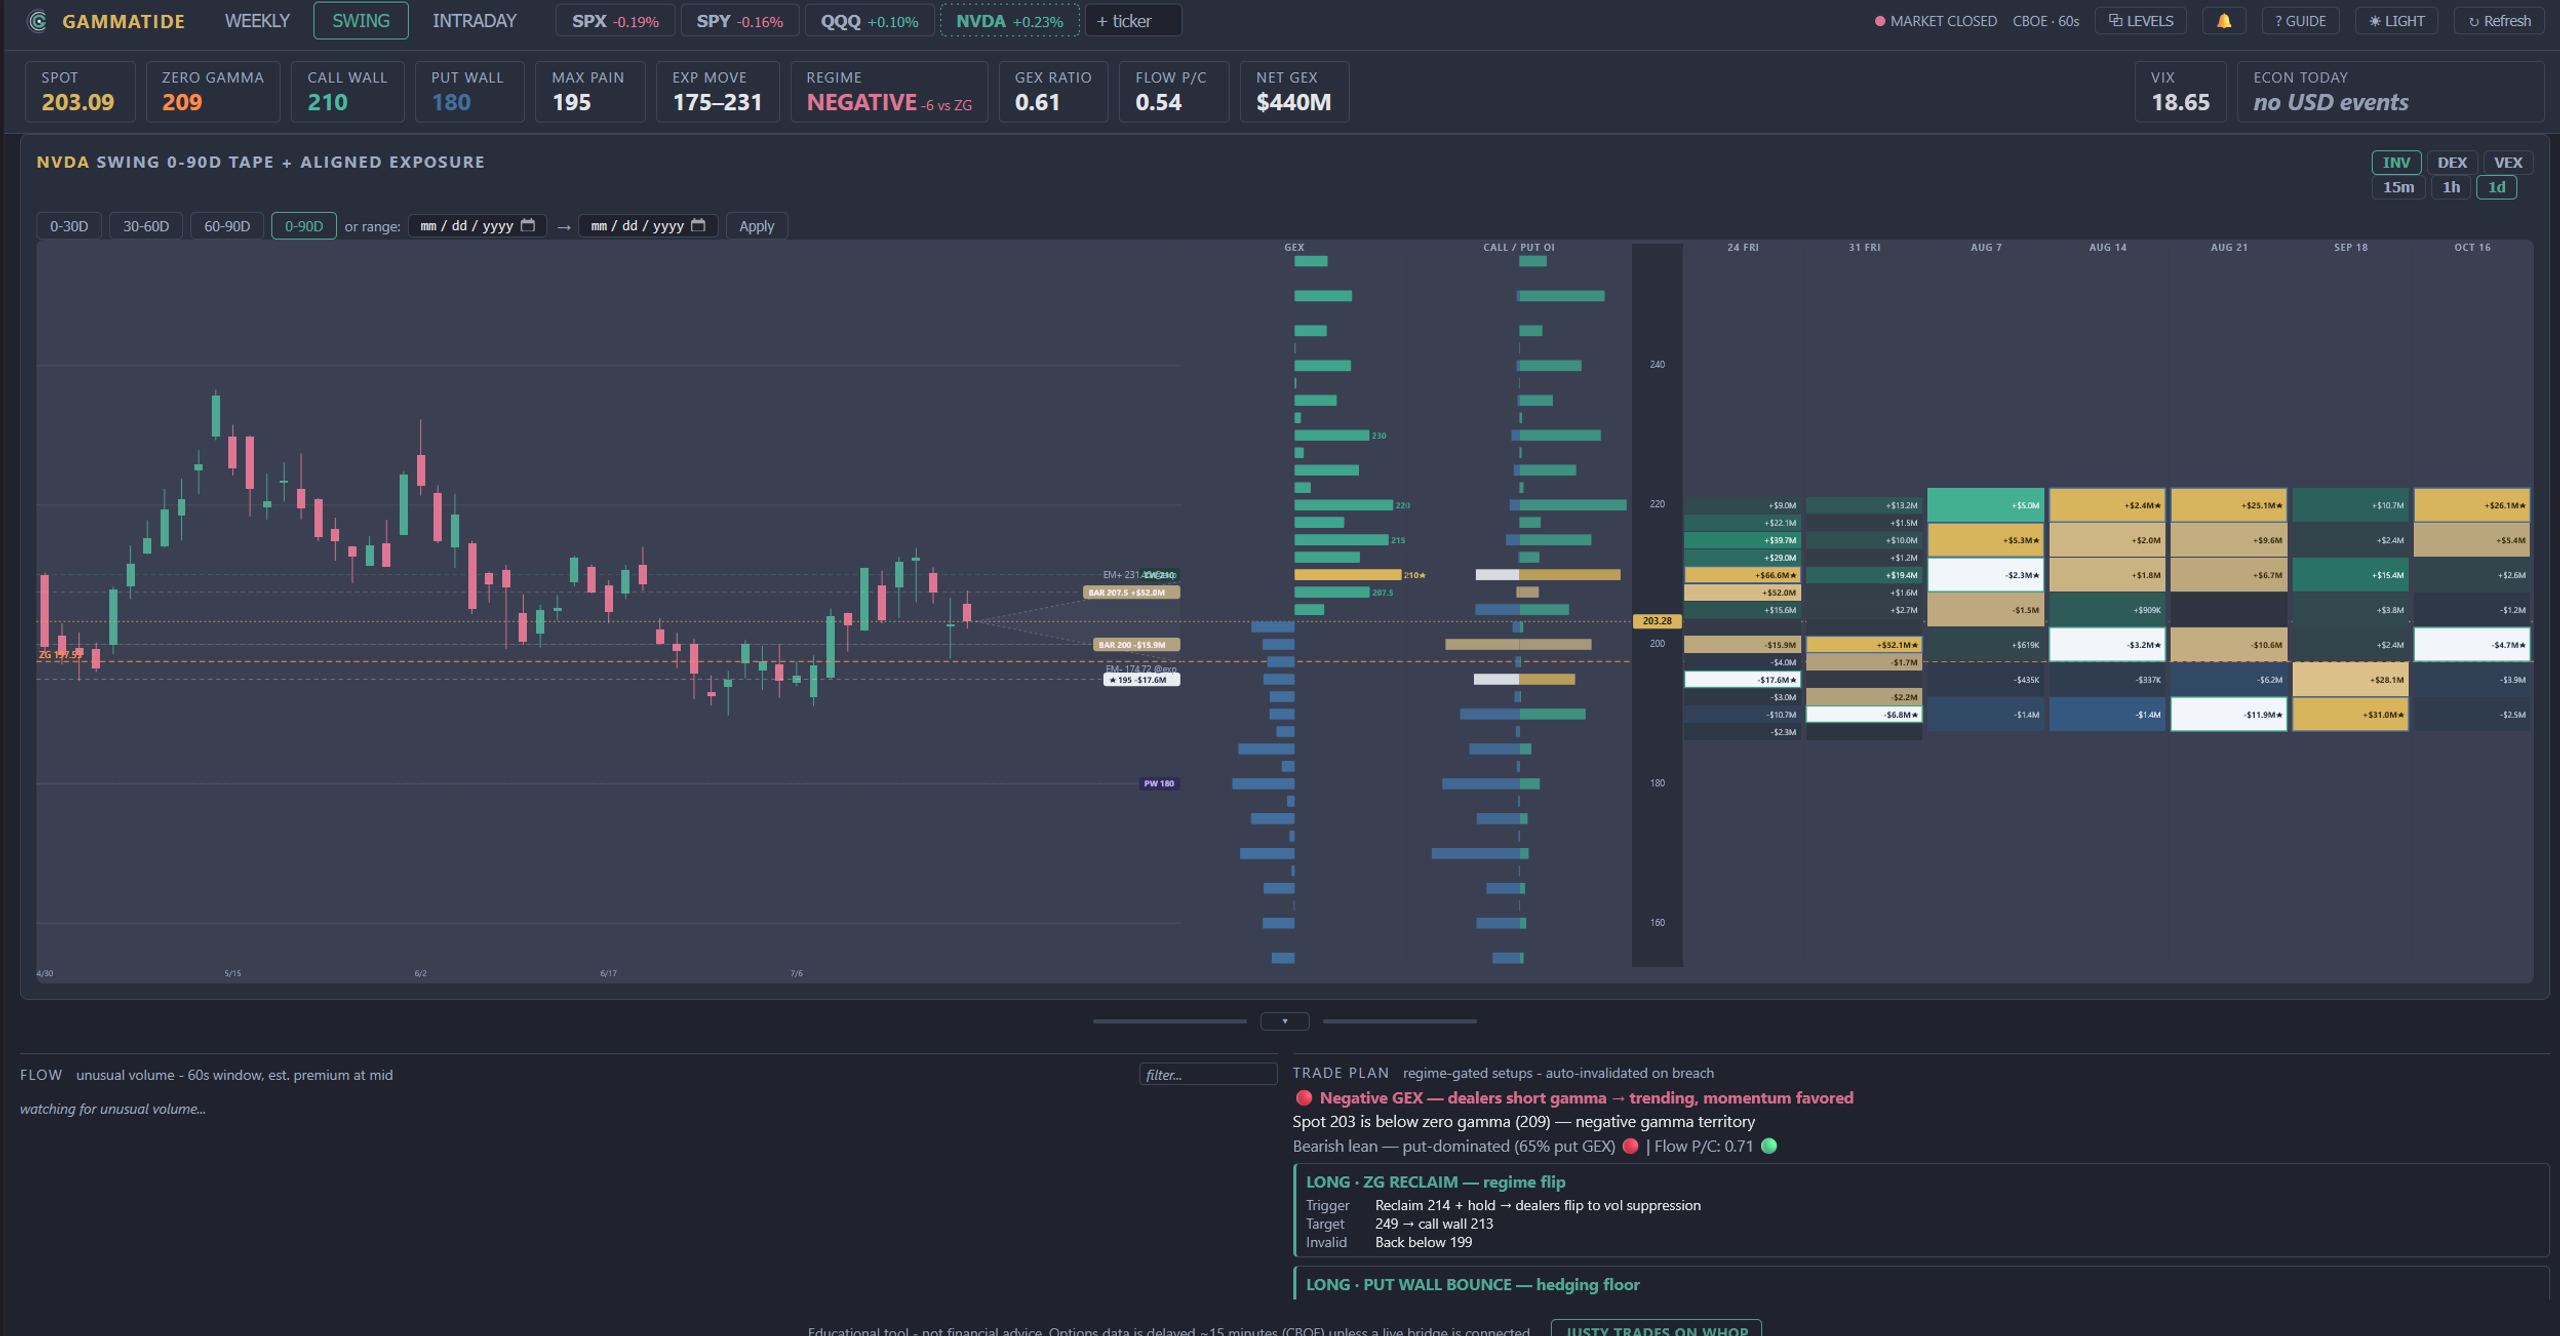Image resolution: width=2560 pixels, height=1336 pixels.
Task: Click the flow filter input
Action: 1208,1075
